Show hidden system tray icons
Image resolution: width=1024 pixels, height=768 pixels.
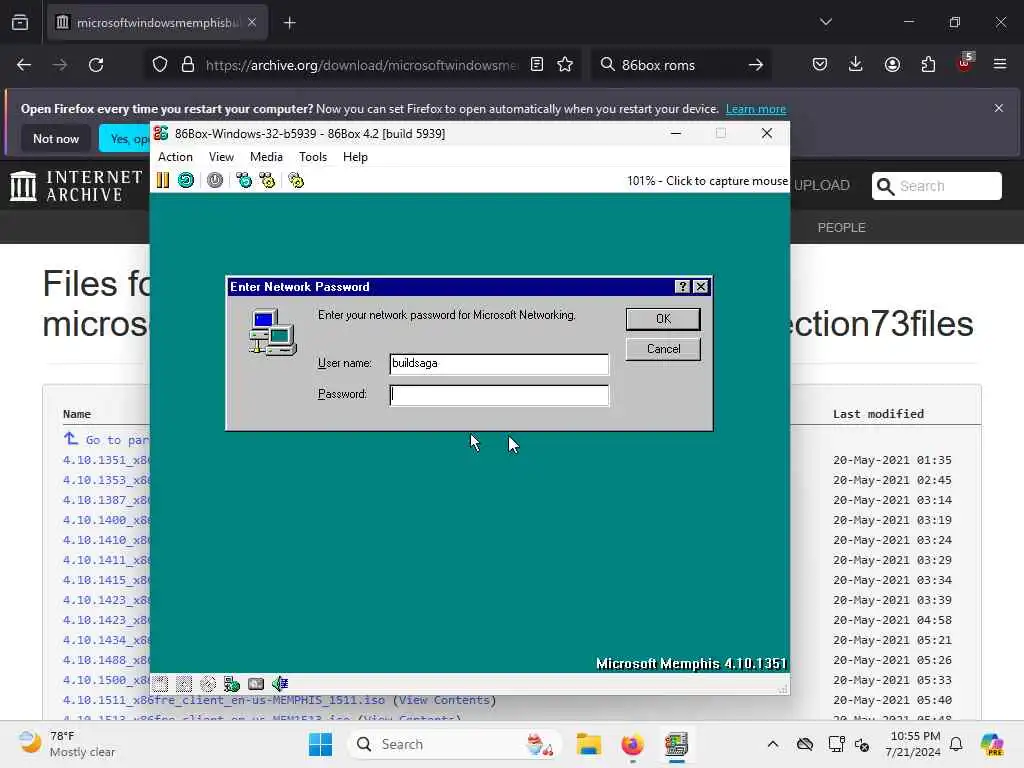[773, 744]
